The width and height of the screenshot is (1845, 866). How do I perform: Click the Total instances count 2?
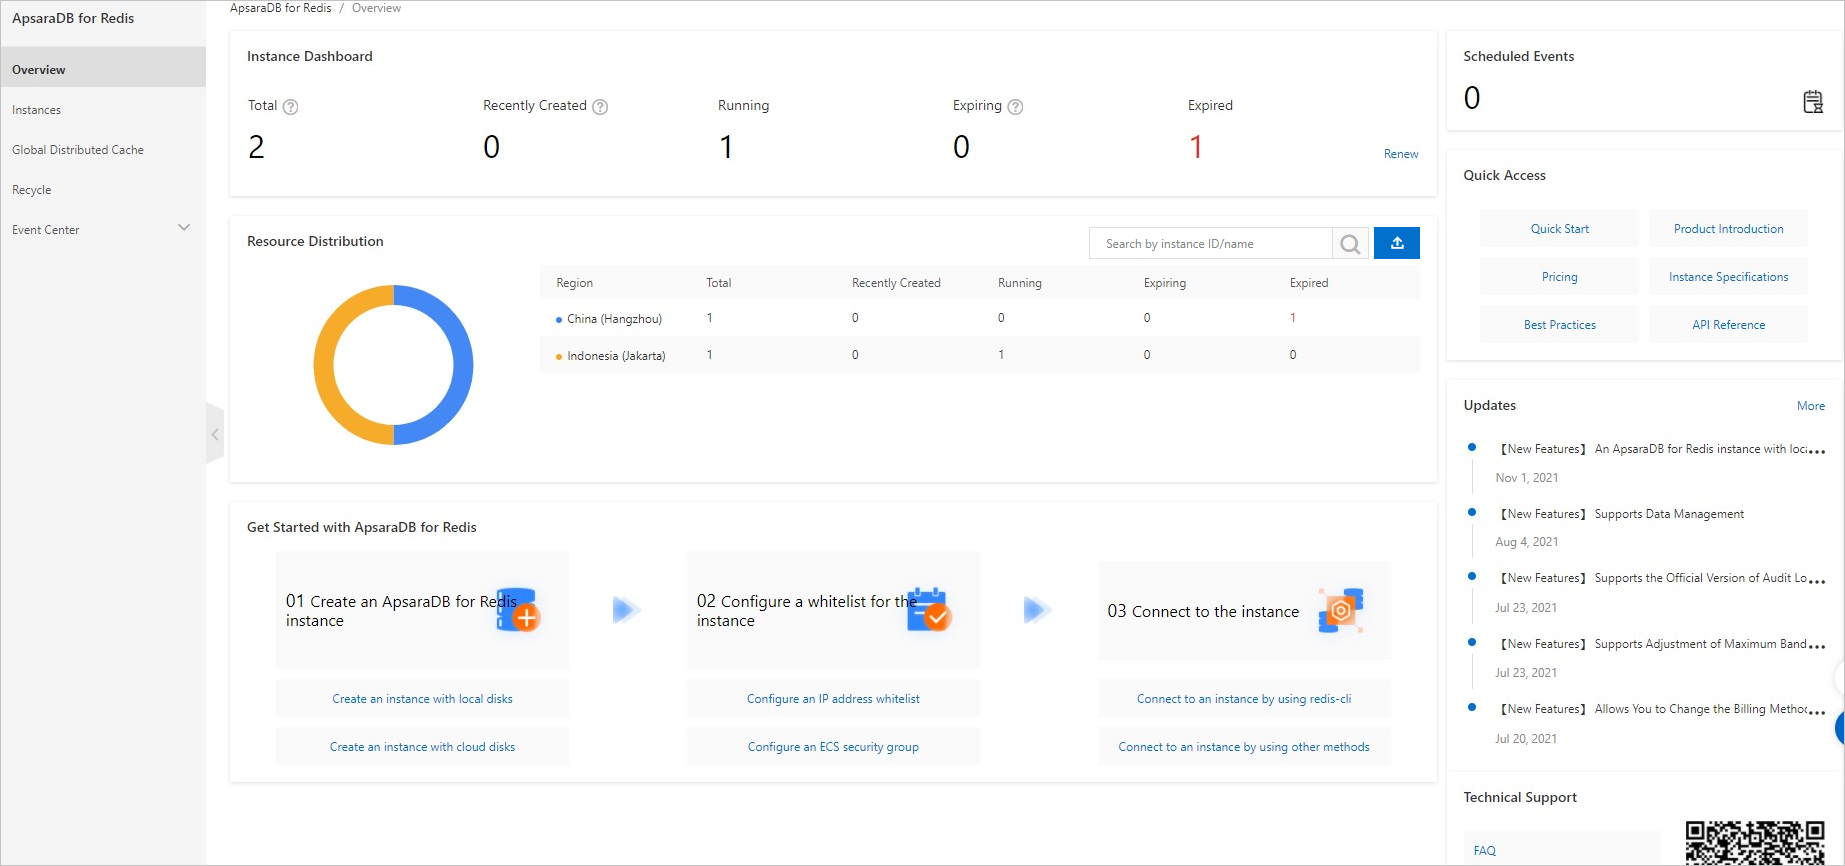point(256,147)
